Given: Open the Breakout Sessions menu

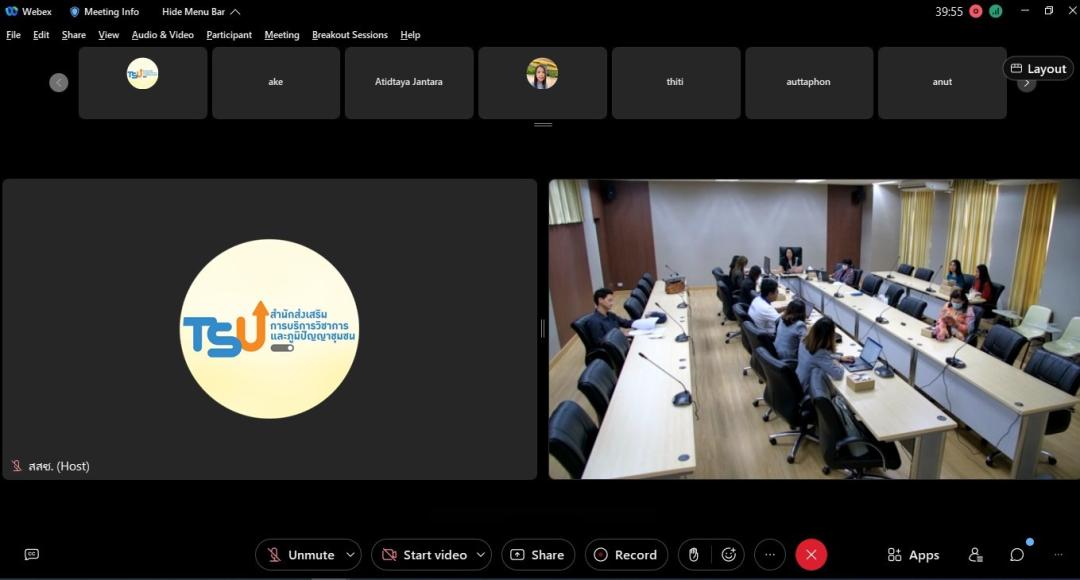Looking at the screenshot, I should [349, 35].
